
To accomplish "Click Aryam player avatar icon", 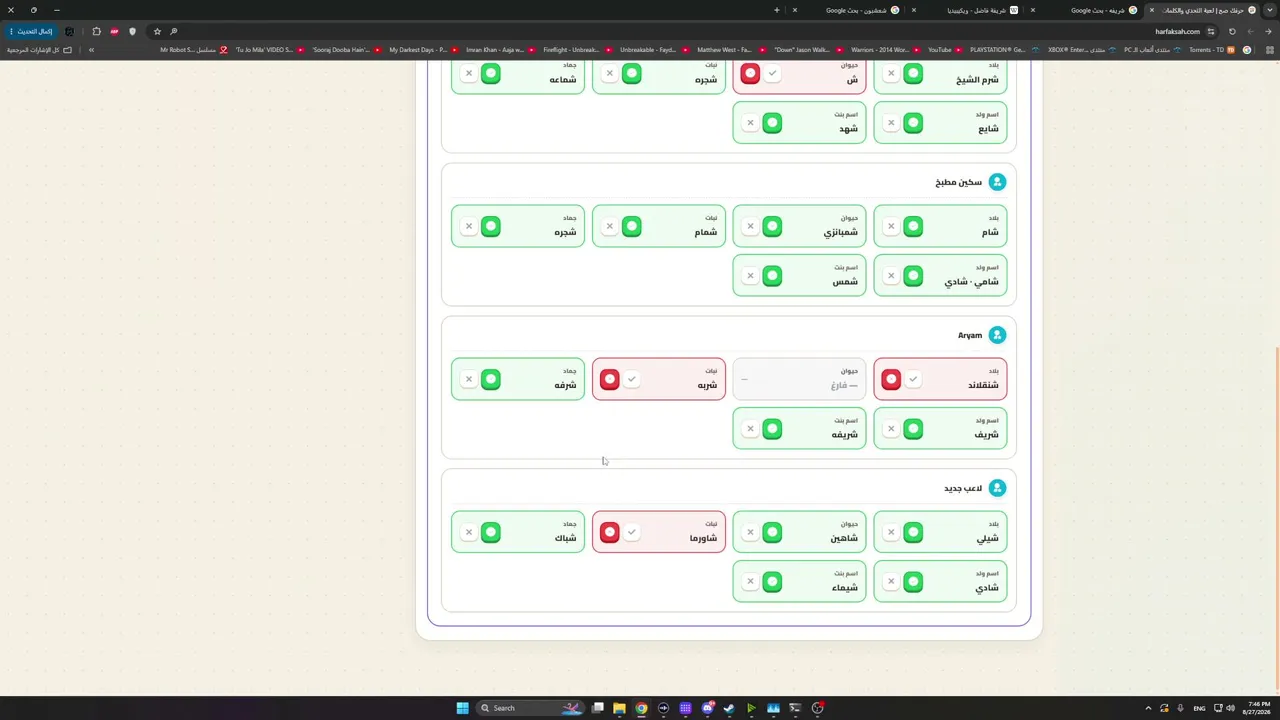I will coord(997,335).
